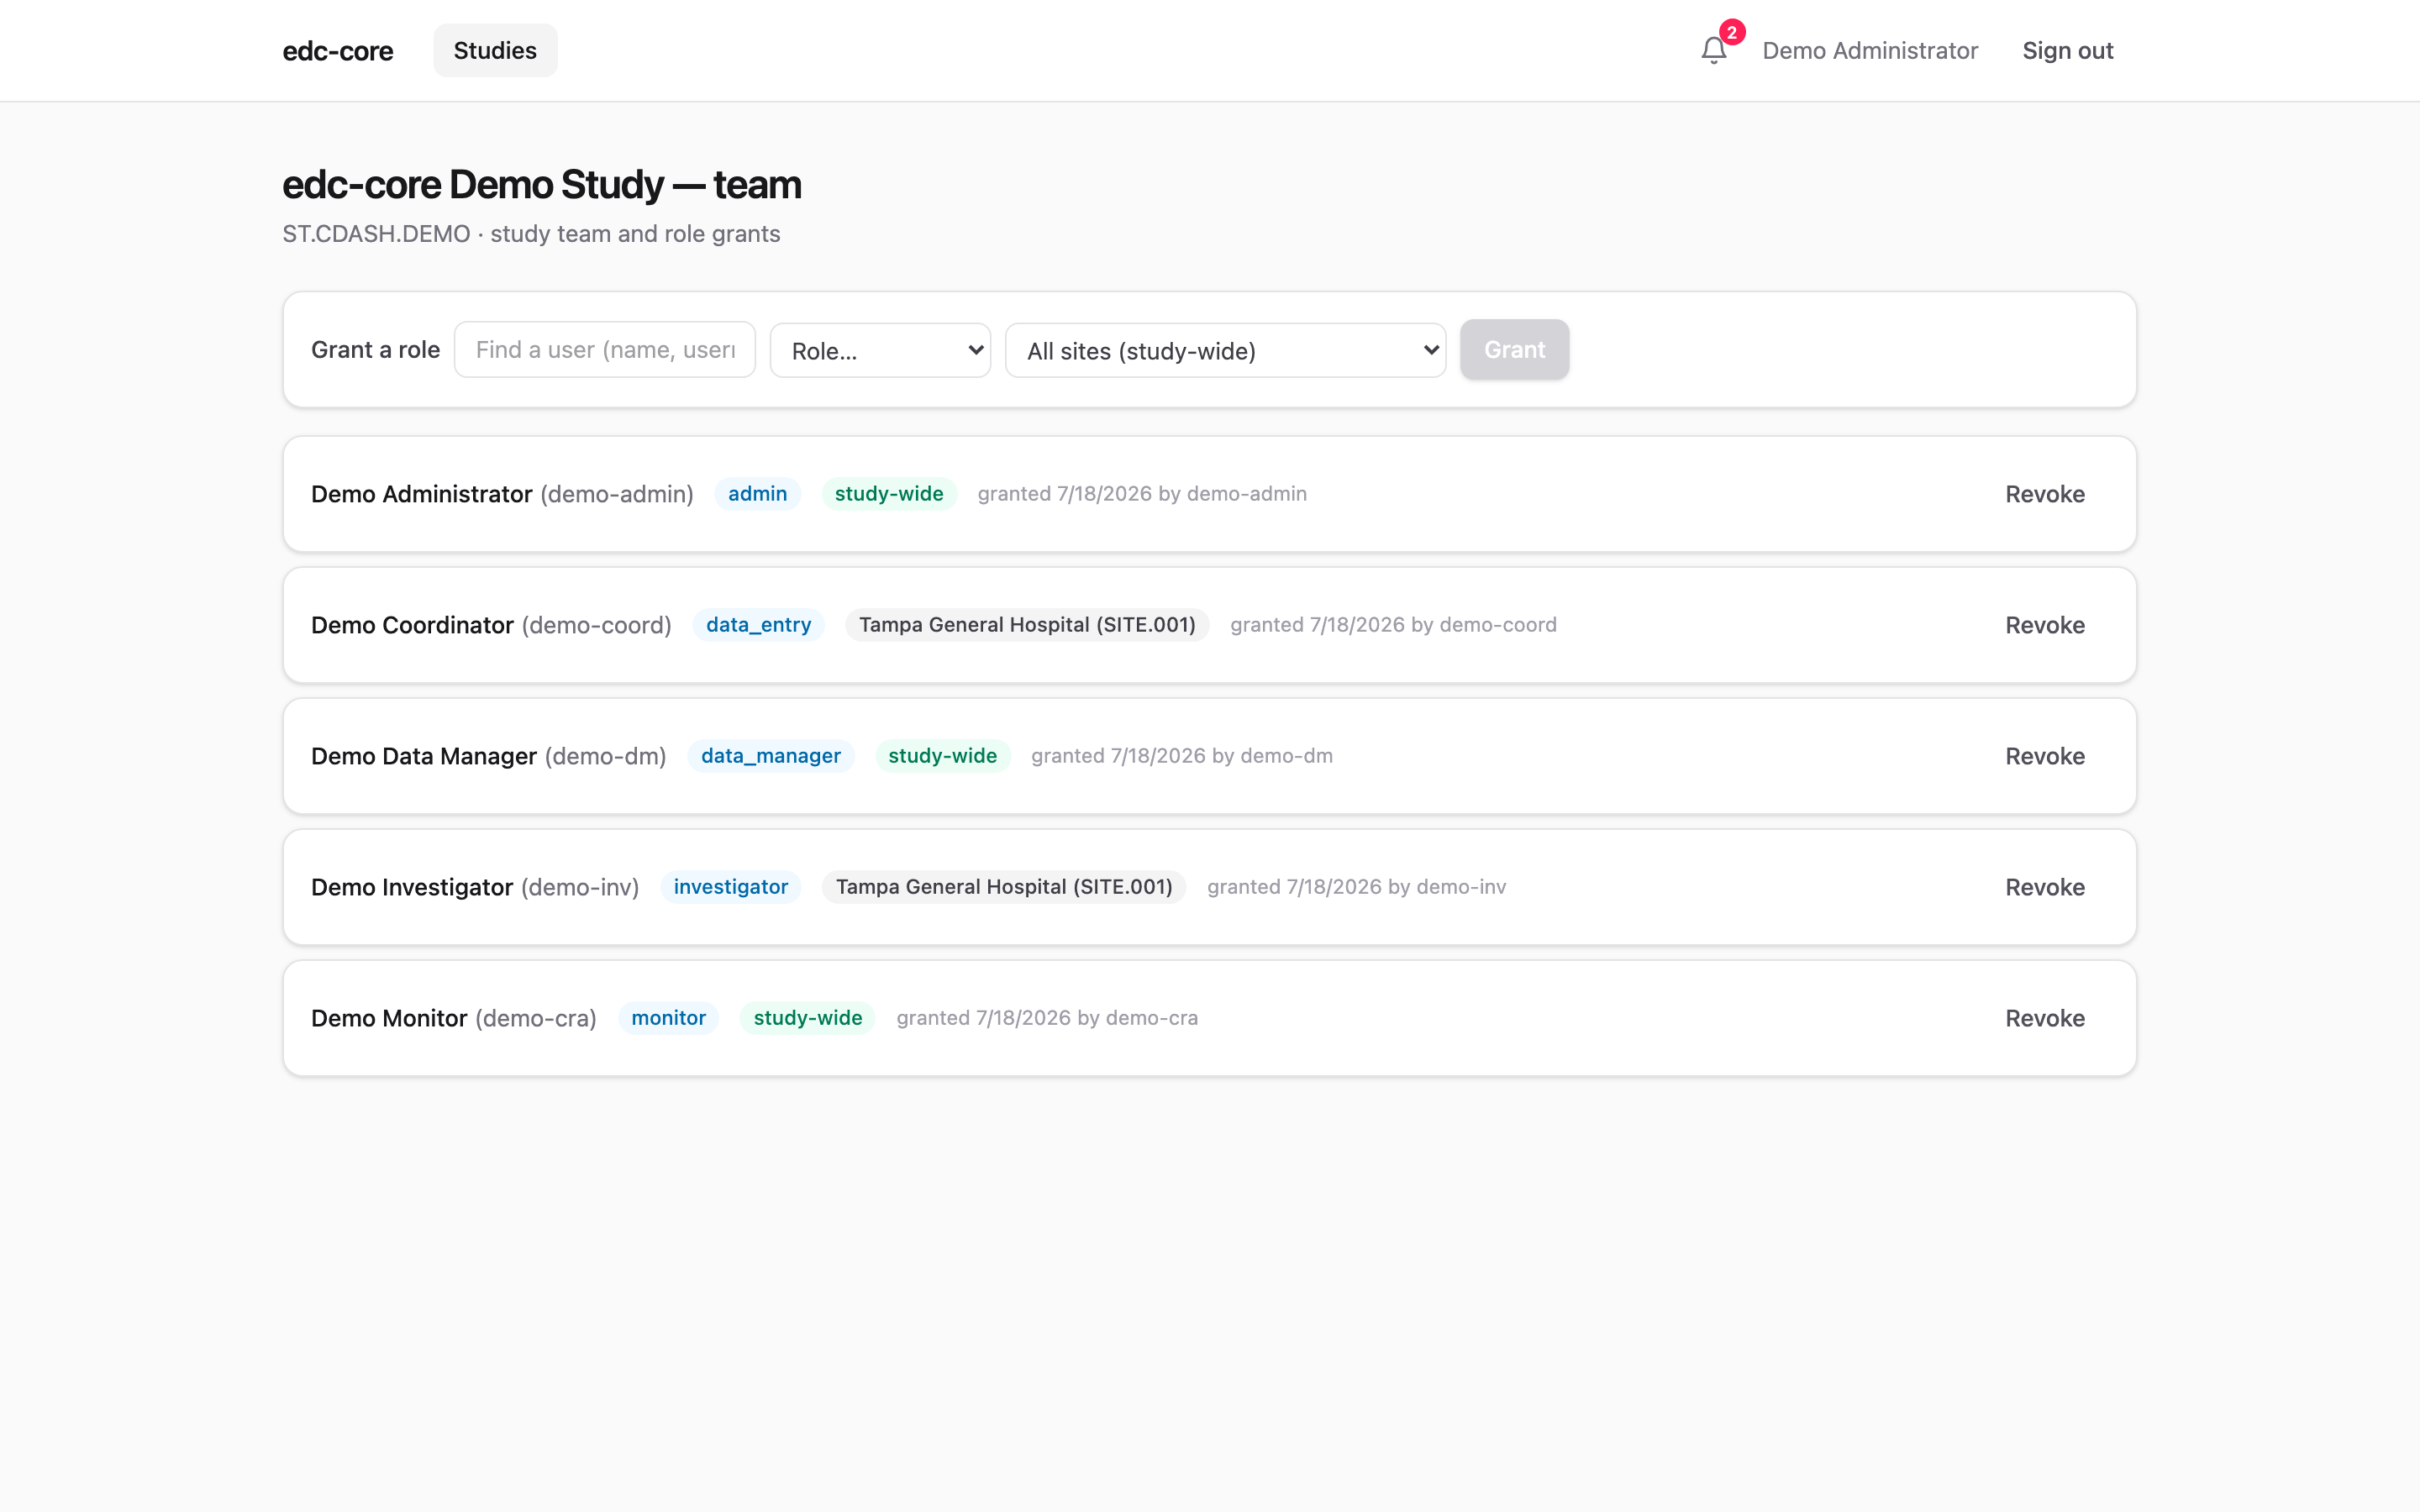Click the data_manager role badge

point(770,756)
